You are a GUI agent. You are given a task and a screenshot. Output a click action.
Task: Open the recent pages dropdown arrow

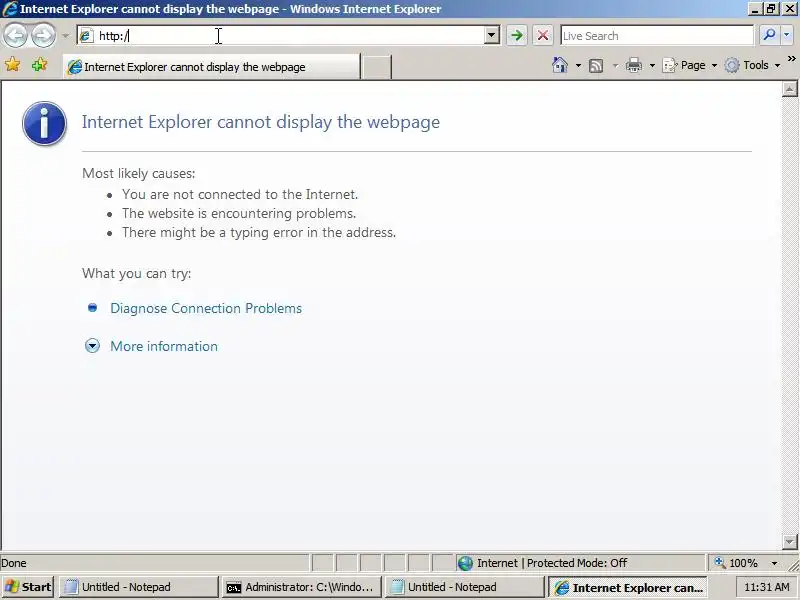tap(65, 36)
